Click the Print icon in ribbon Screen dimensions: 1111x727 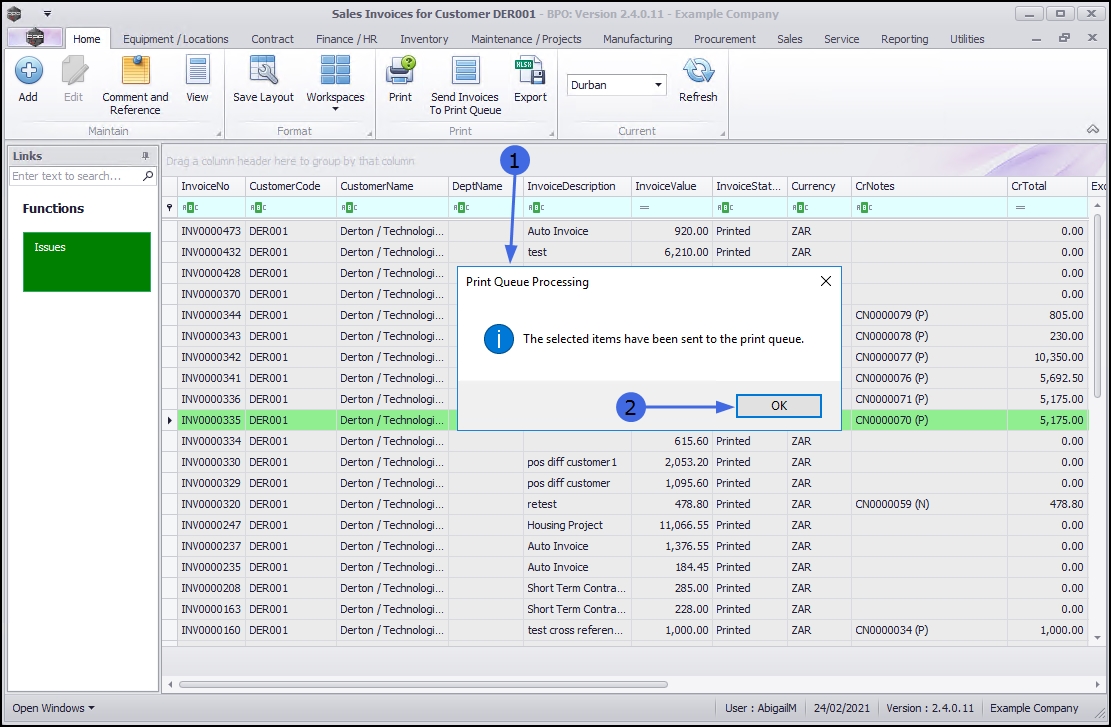tap(400, 80)
